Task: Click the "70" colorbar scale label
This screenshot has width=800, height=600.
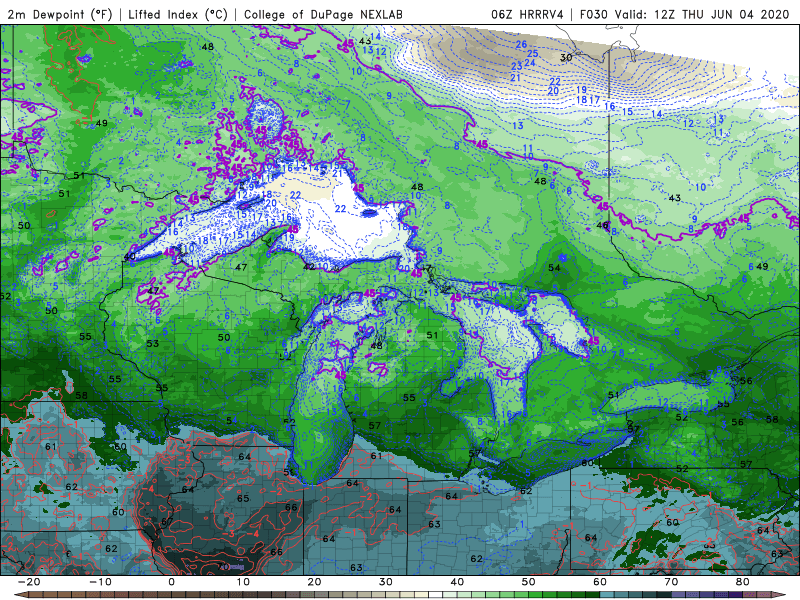Action: click(x=671, y=582)
